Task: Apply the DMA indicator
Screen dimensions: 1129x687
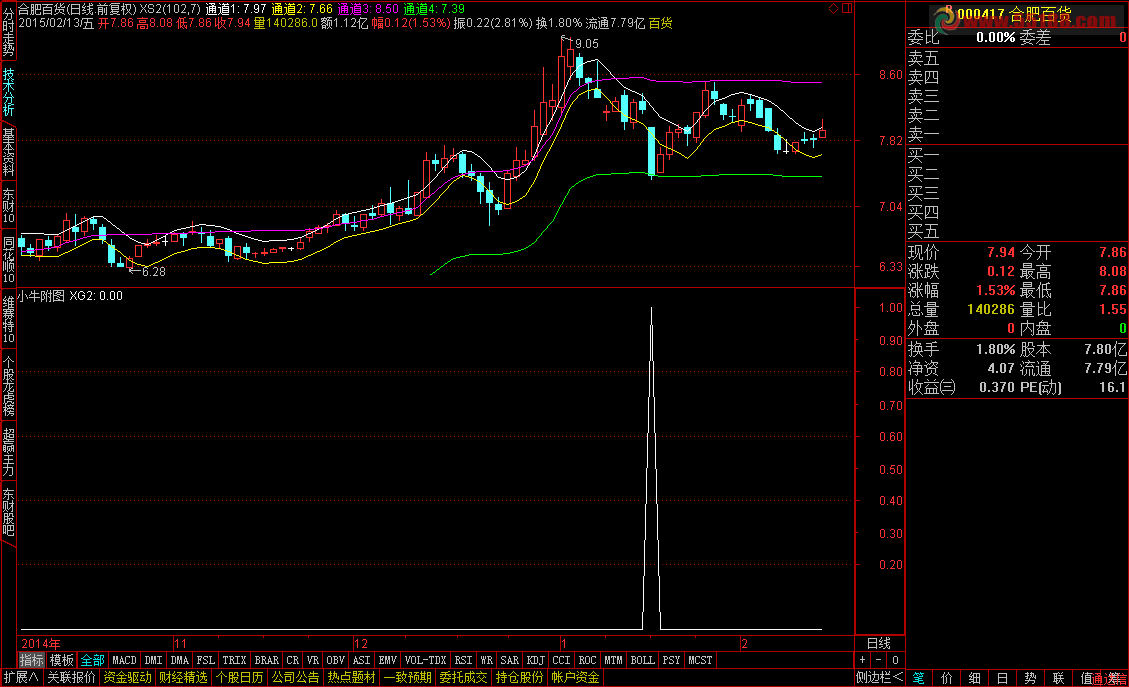Action: click(x=179, y=660)
